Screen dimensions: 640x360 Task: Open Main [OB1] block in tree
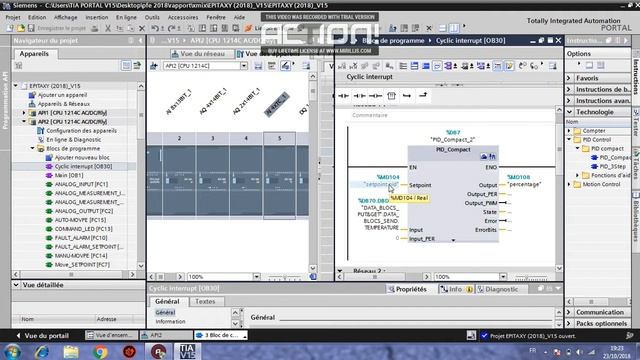pos(69,175)
